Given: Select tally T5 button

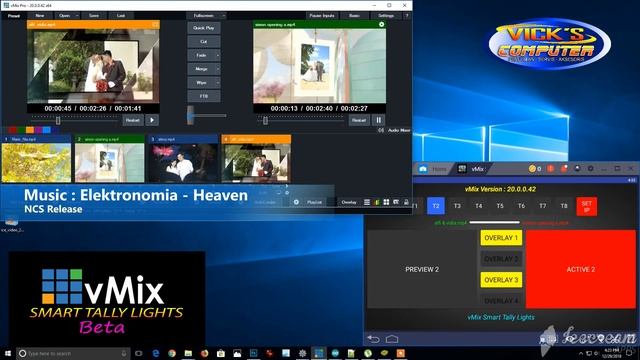Looking at the screenshot, I should tap(500, 206).
